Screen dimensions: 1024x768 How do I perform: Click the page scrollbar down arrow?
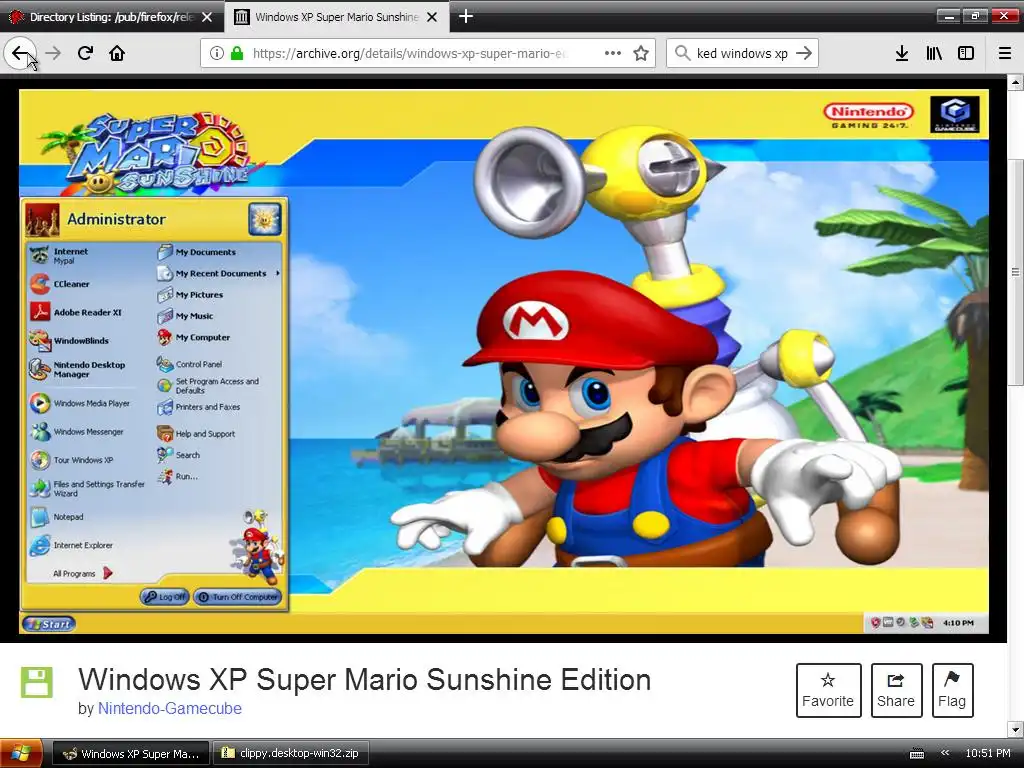click(1015, 729)
